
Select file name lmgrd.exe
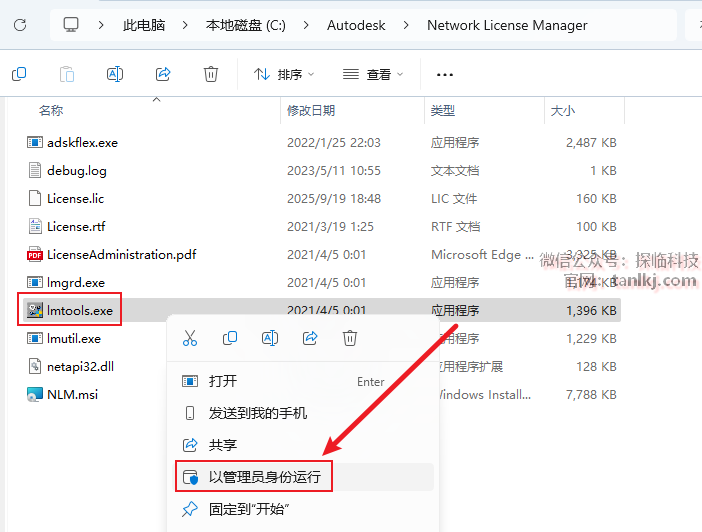tap(76, 283)
